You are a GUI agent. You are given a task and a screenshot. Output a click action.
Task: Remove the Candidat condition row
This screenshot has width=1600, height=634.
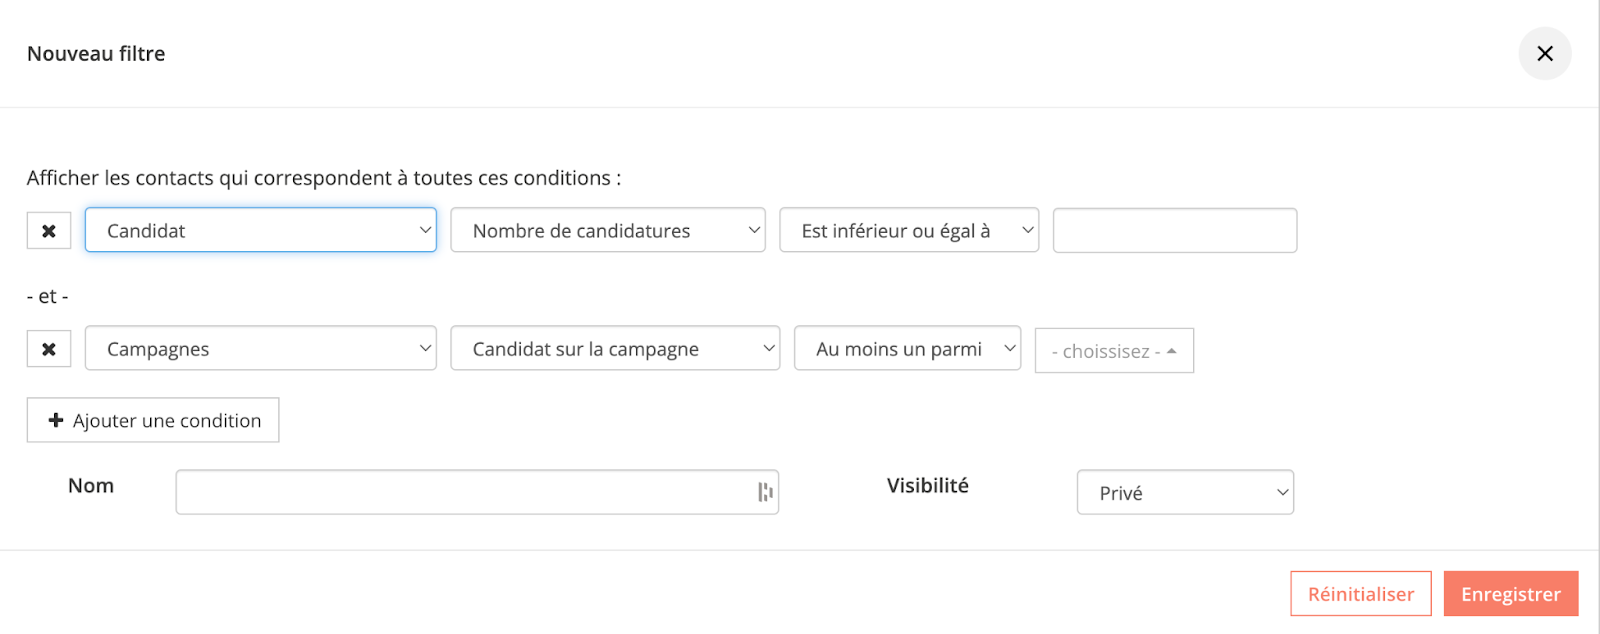coord(49,231)
